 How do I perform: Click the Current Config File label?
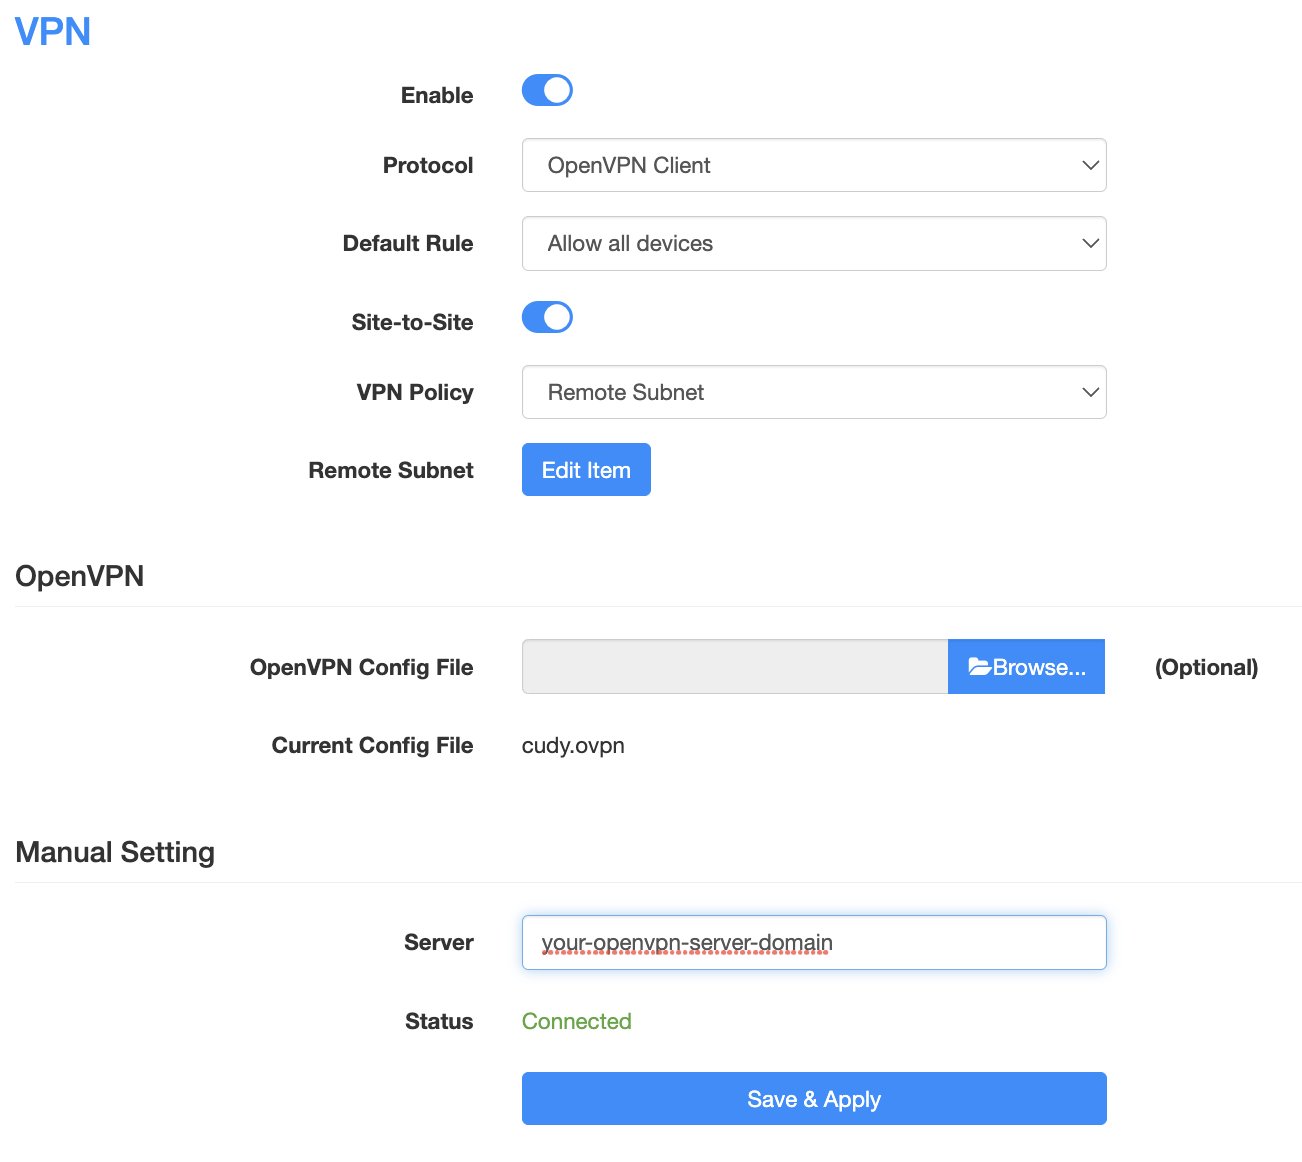coord(372,745)
